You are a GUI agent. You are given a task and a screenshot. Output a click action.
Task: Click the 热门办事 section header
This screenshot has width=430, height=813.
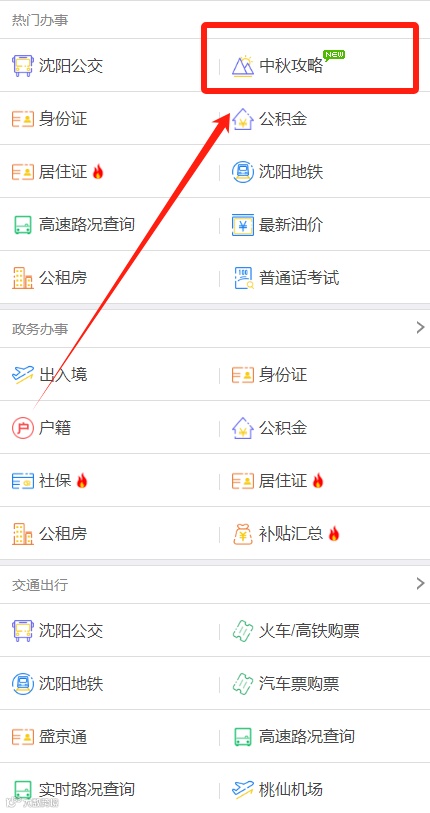40,20
